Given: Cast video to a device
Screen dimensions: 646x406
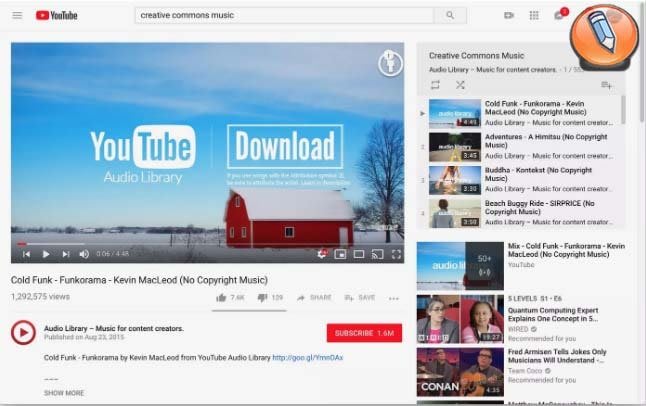Looking at the screenshot, I should click(377, 254).
